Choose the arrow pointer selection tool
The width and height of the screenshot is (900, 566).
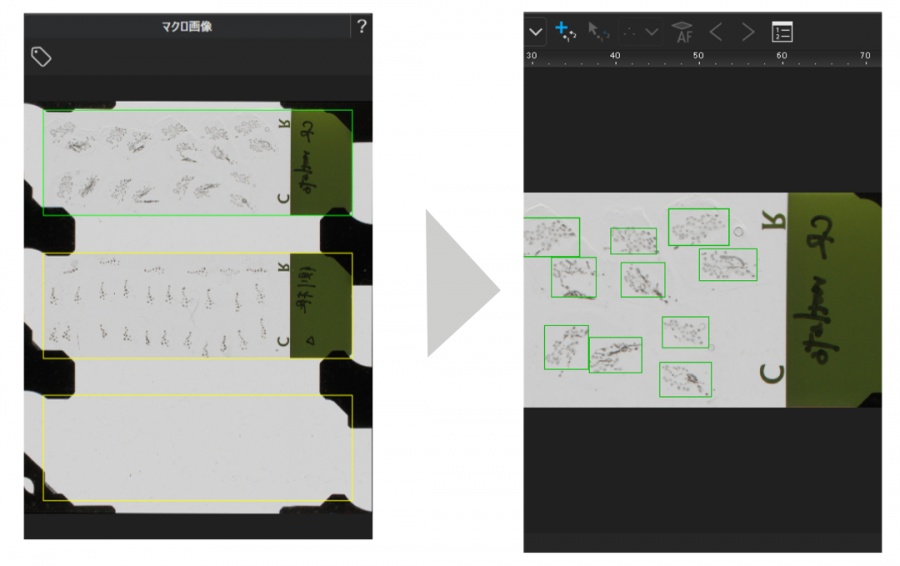tap(598, 32)
